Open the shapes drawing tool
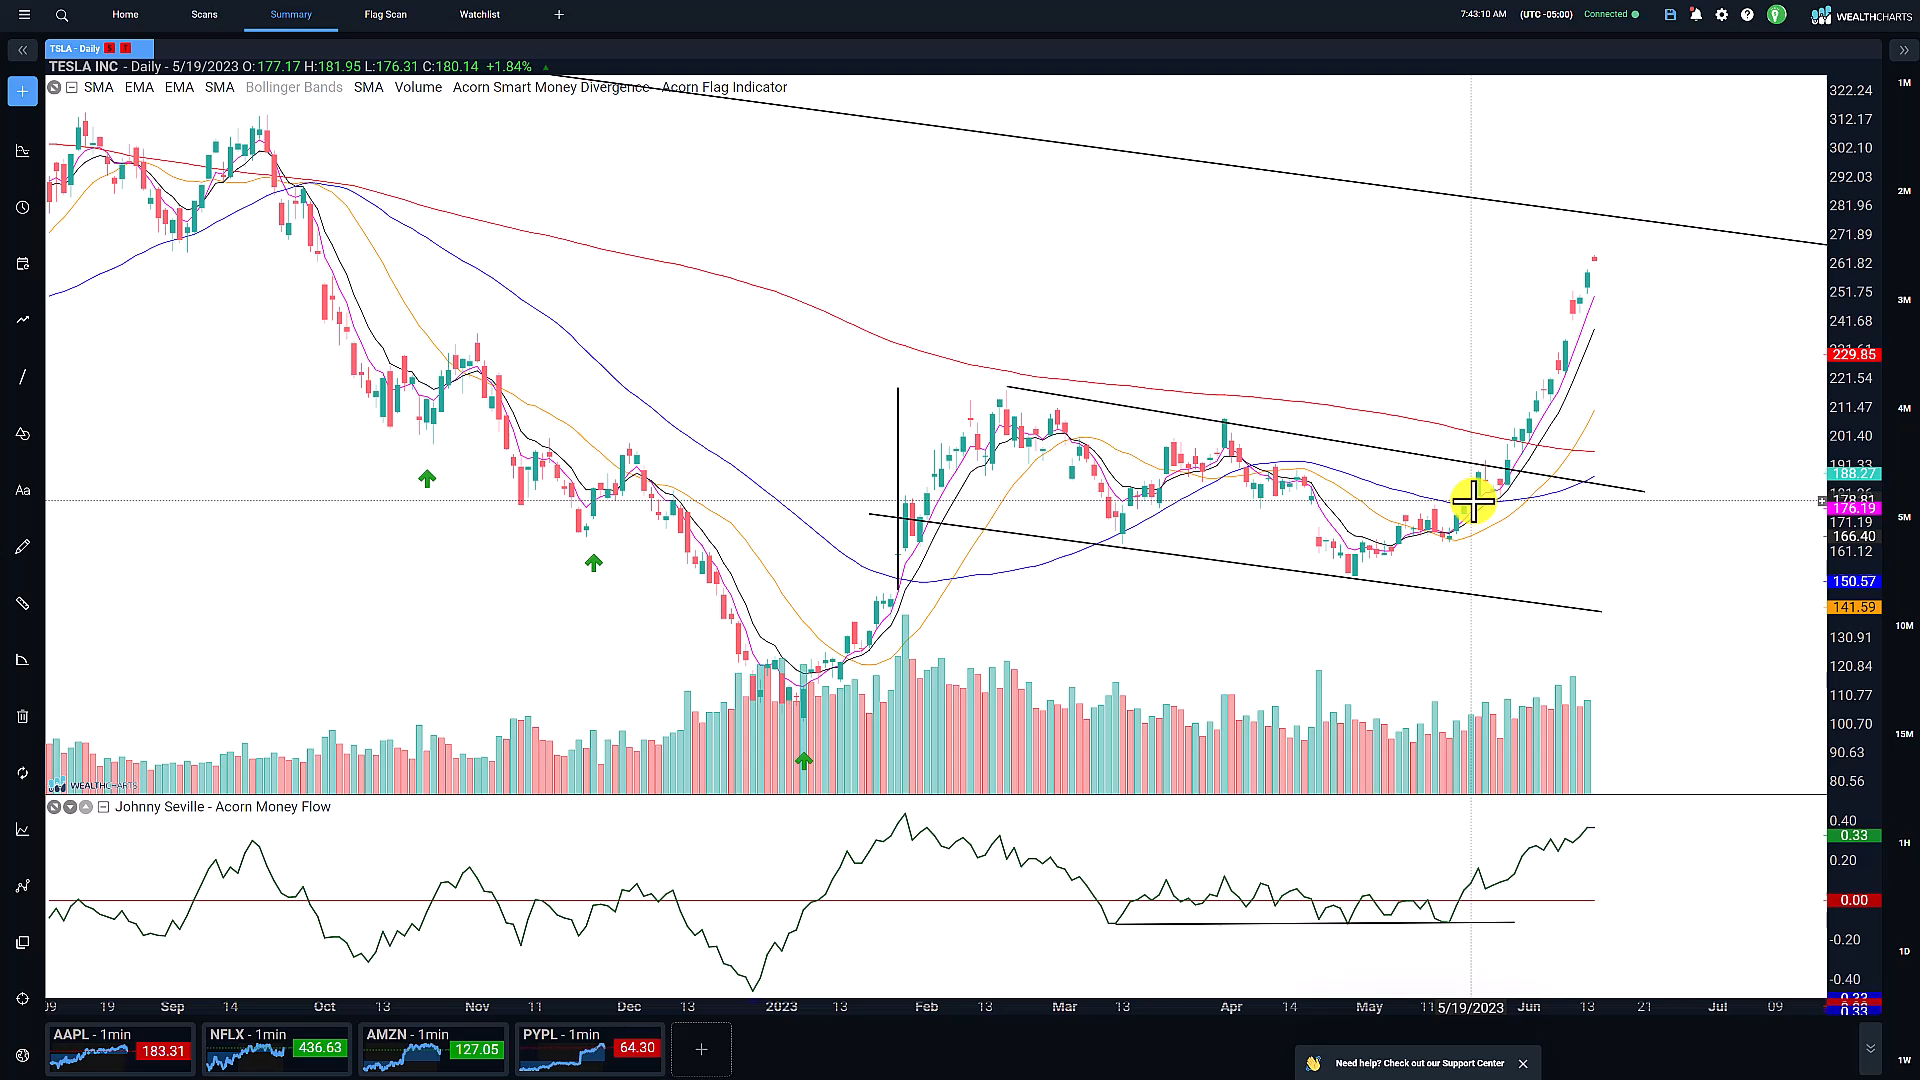The height and width of the screenshot is (1080, 1920). tap(22, 434)
